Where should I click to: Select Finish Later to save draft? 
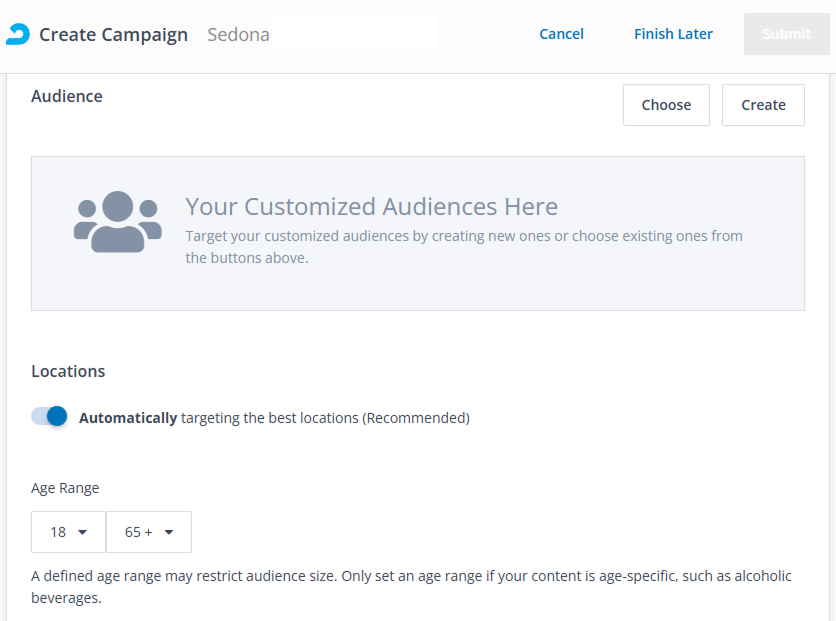pos(673,34)
